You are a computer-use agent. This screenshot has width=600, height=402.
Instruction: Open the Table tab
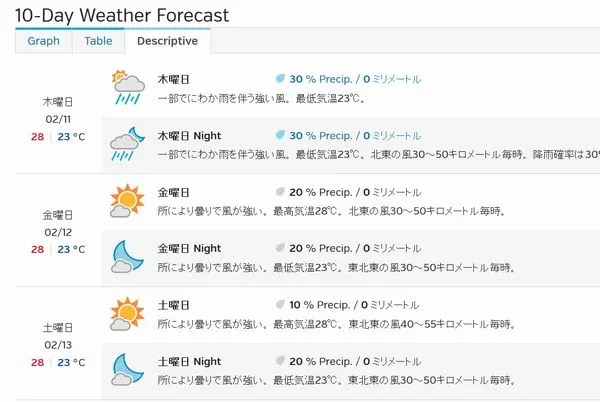coord(98,41)
